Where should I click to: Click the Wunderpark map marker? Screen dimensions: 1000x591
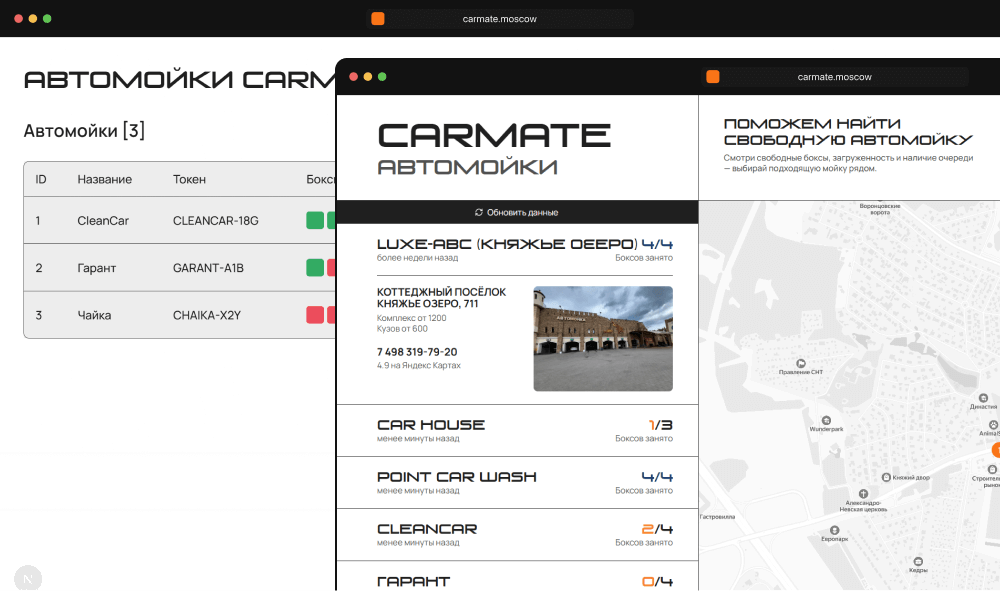click(x=827, y=420)
